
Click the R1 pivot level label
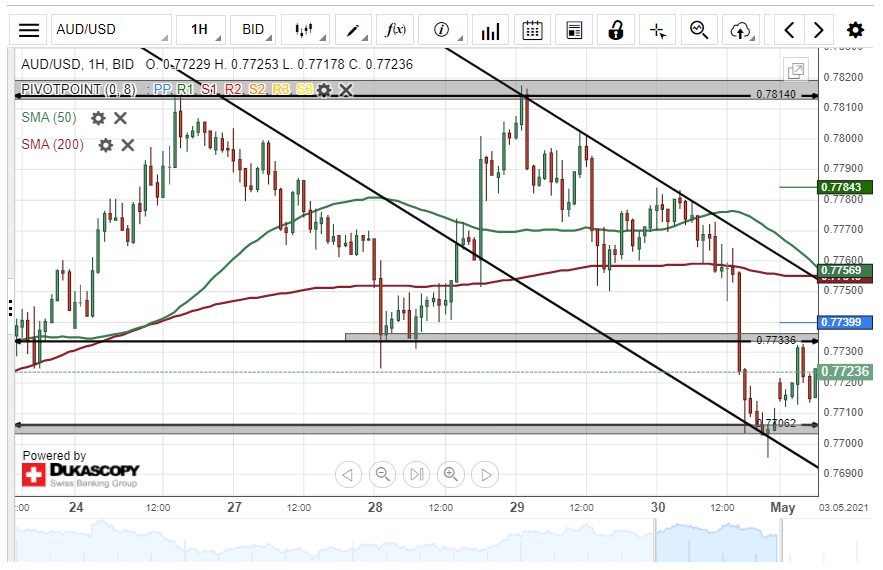185,90
